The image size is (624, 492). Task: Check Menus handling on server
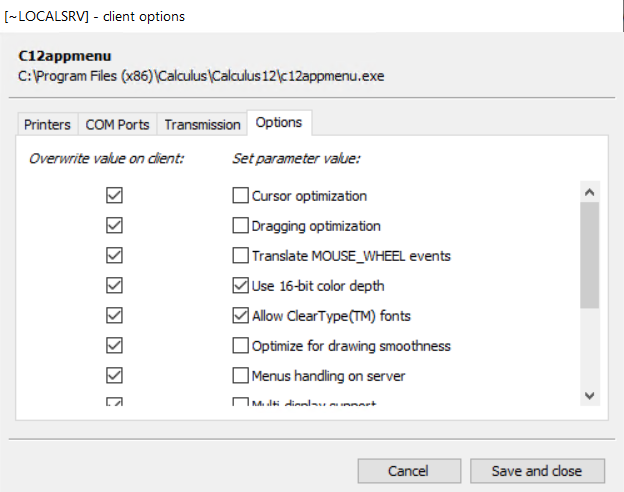(240, 376)
